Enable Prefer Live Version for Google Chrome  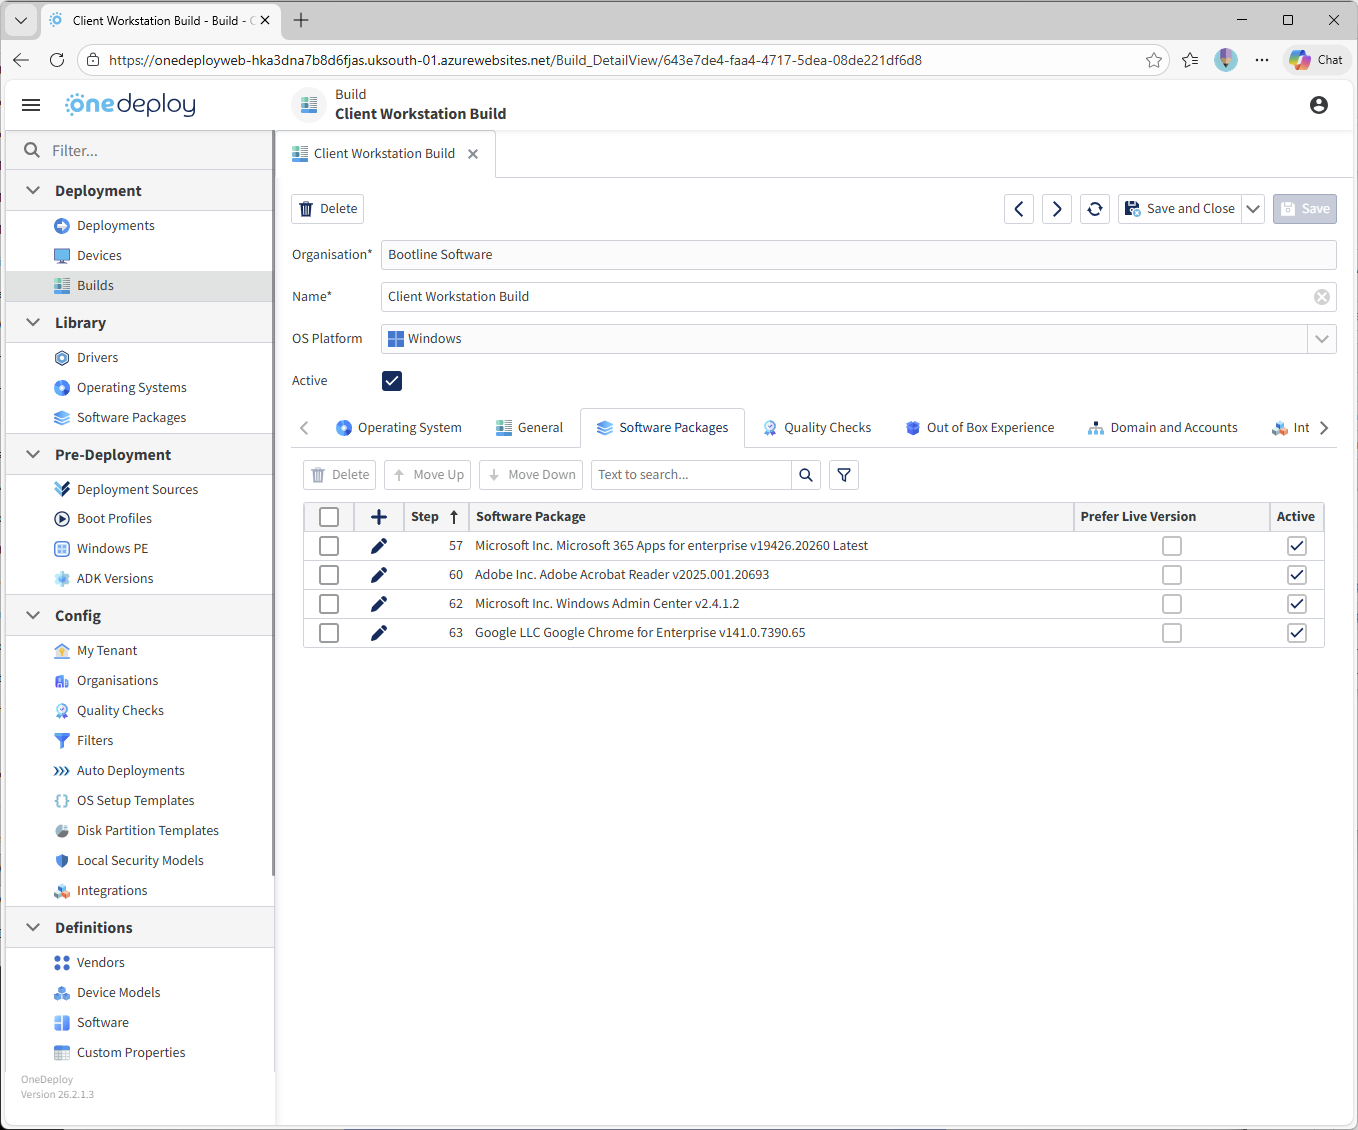pyautogui.click(x=1171, y=633)
